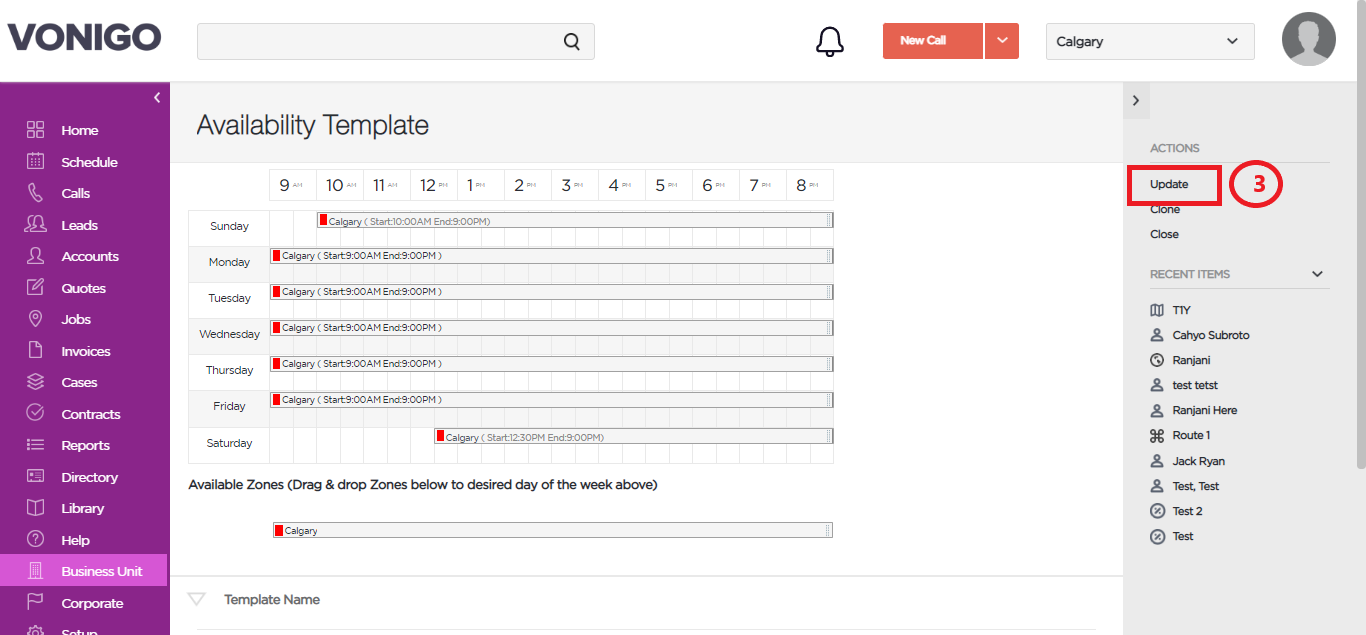
Task: Open the Ranjani recent item
Action: pyautogui.click(x=1181, y=360)
